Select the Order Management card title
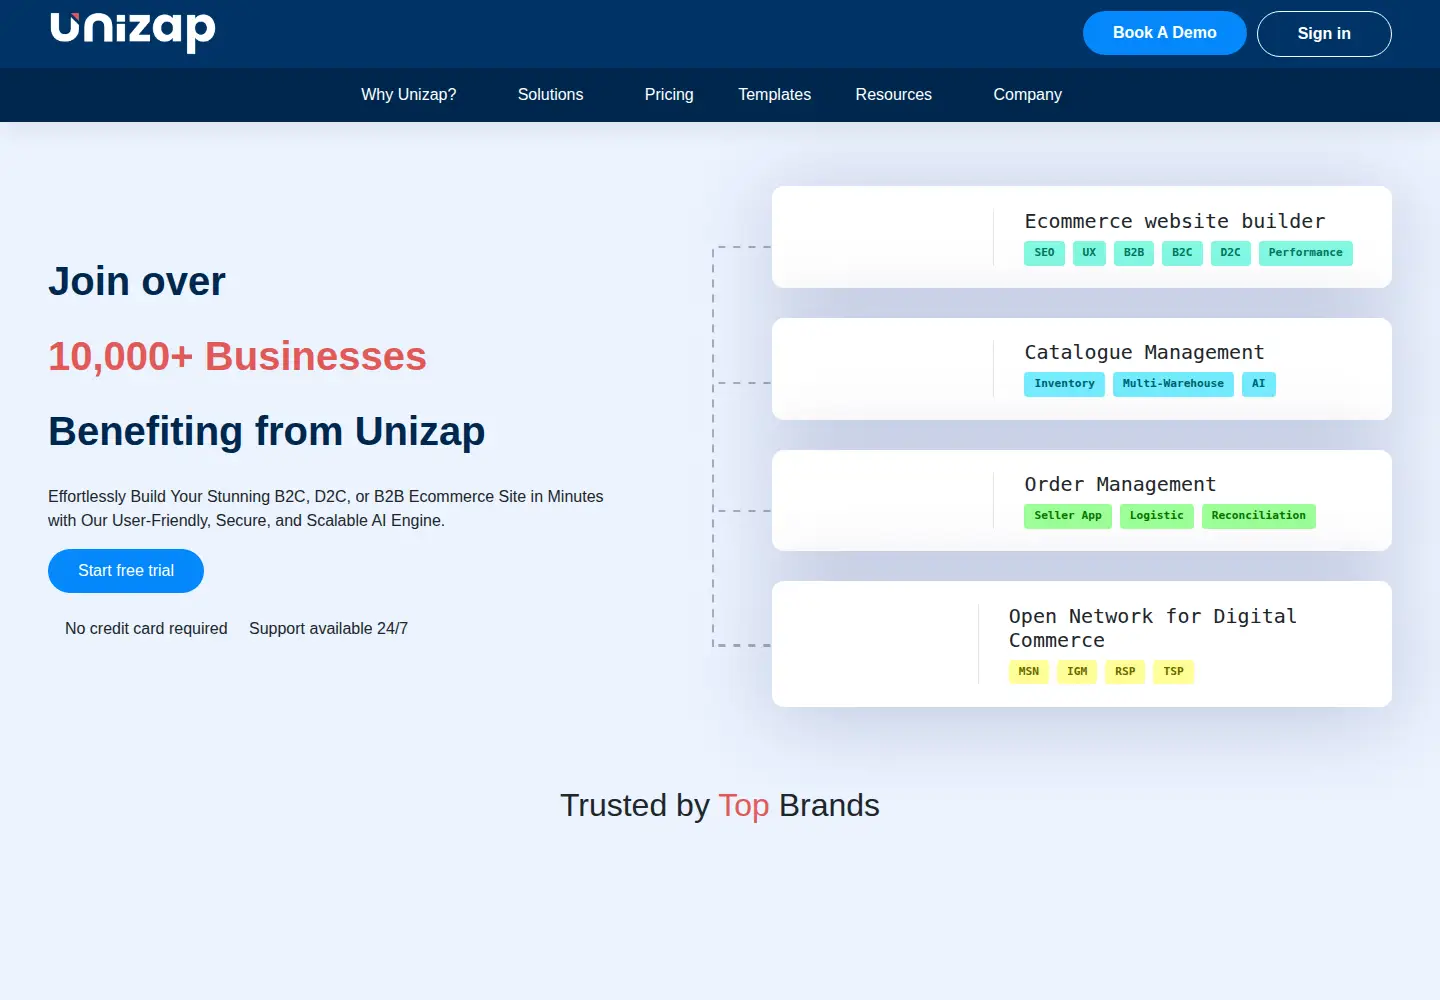Viewport: 1440px width, 1000px height. (1120, 484)
